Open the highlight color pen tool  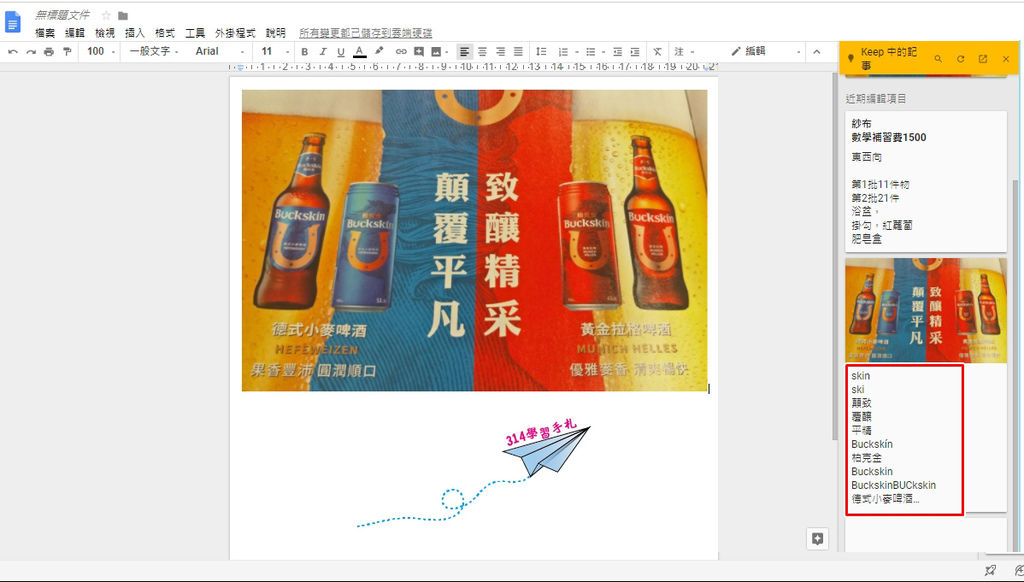pyautogui.click(x=379, y=51)
